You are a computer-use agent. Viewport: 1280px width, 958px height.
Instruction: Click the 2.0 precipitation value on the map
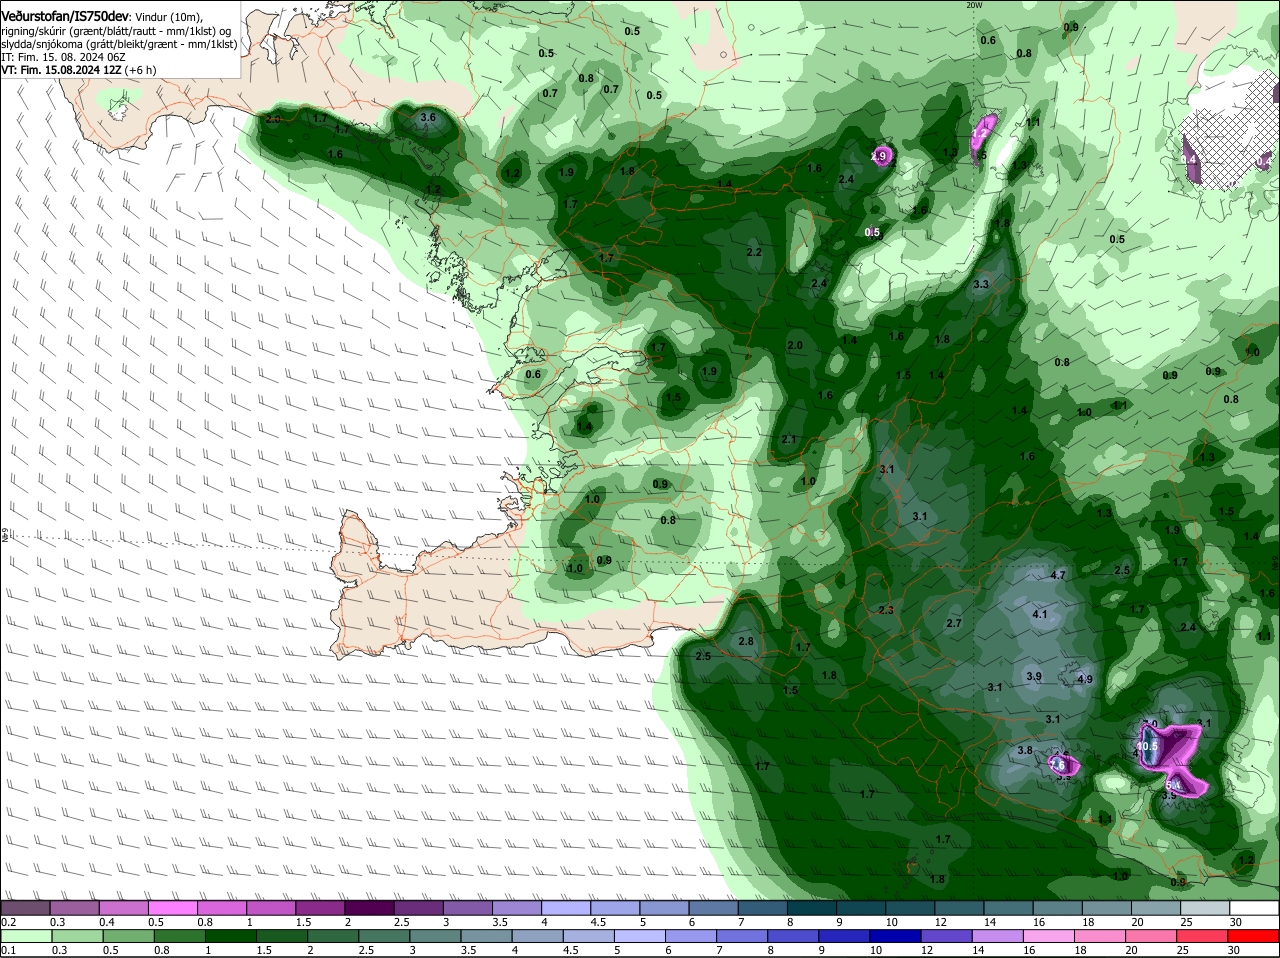795,345
